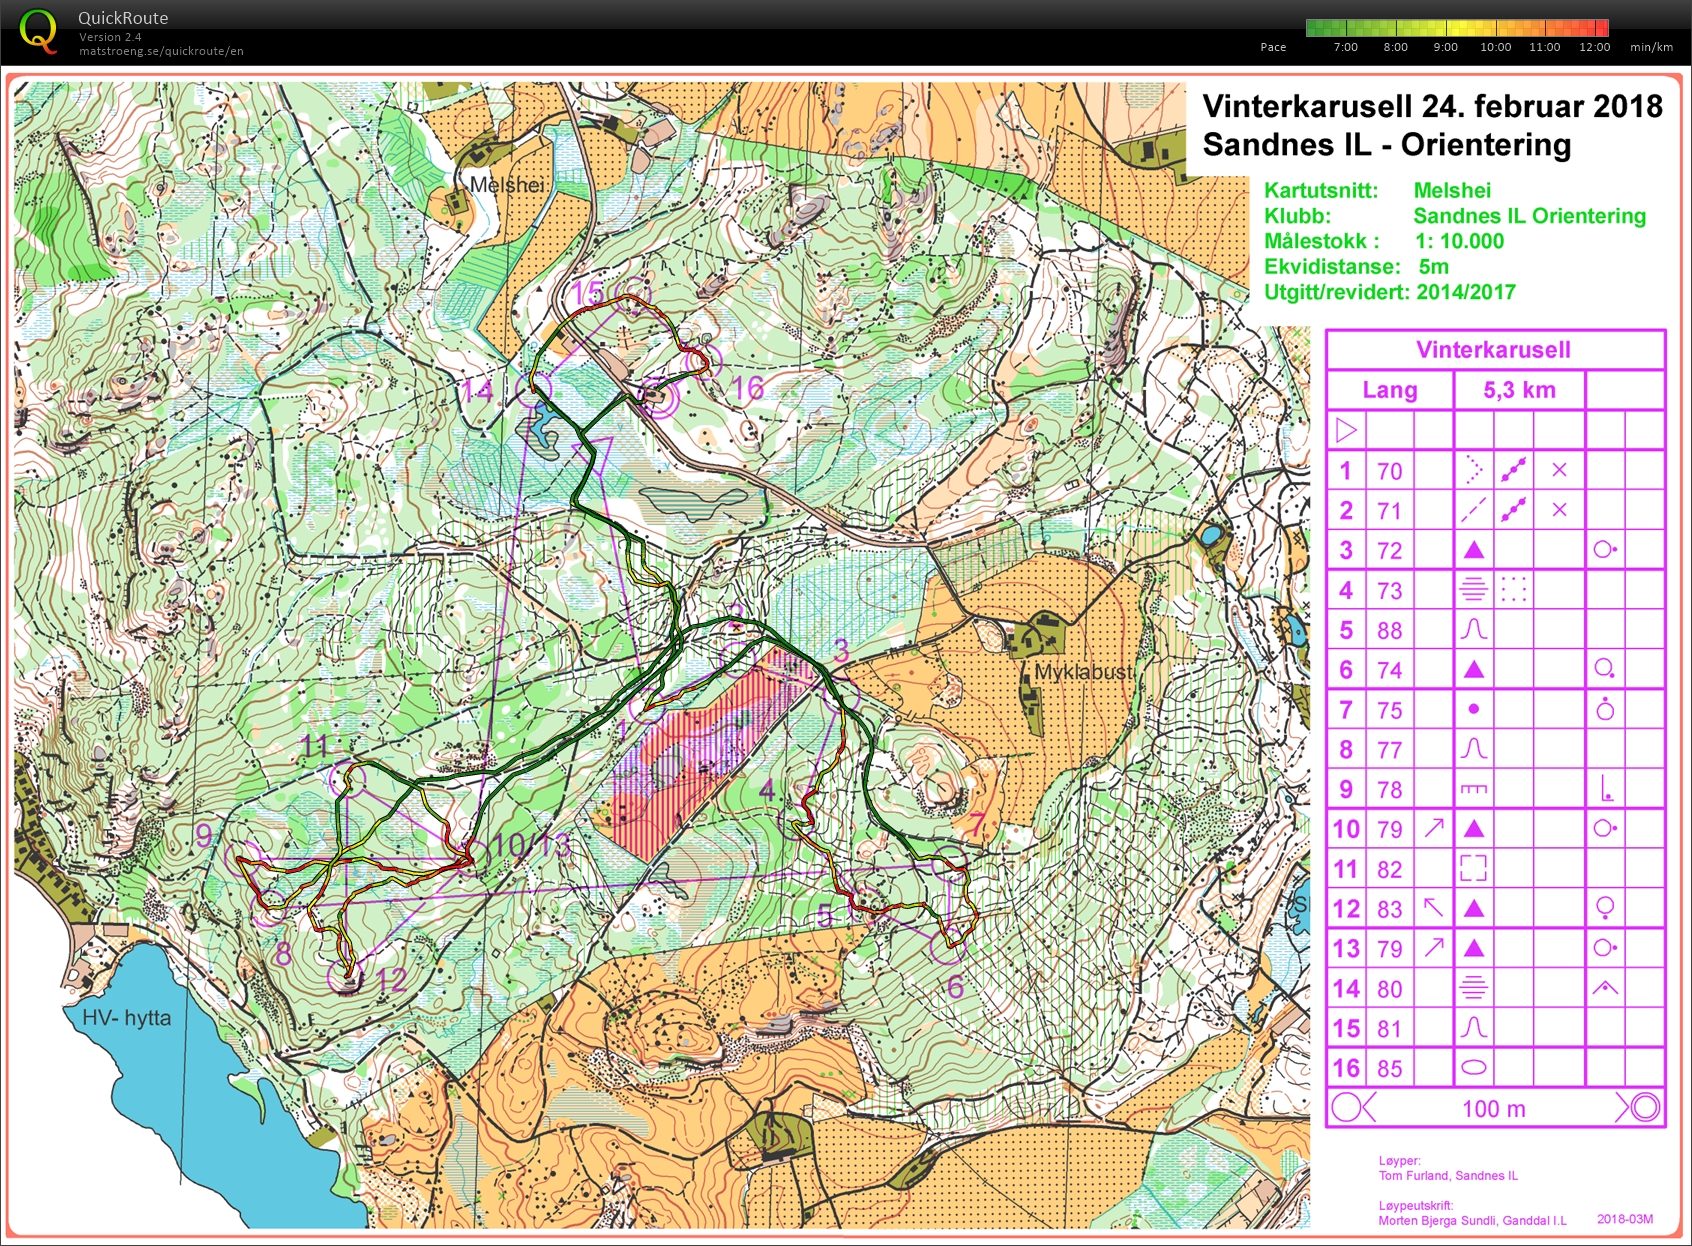Select the fence symbol in row 9
1692x1246 pixels.
pos(1473,789)
